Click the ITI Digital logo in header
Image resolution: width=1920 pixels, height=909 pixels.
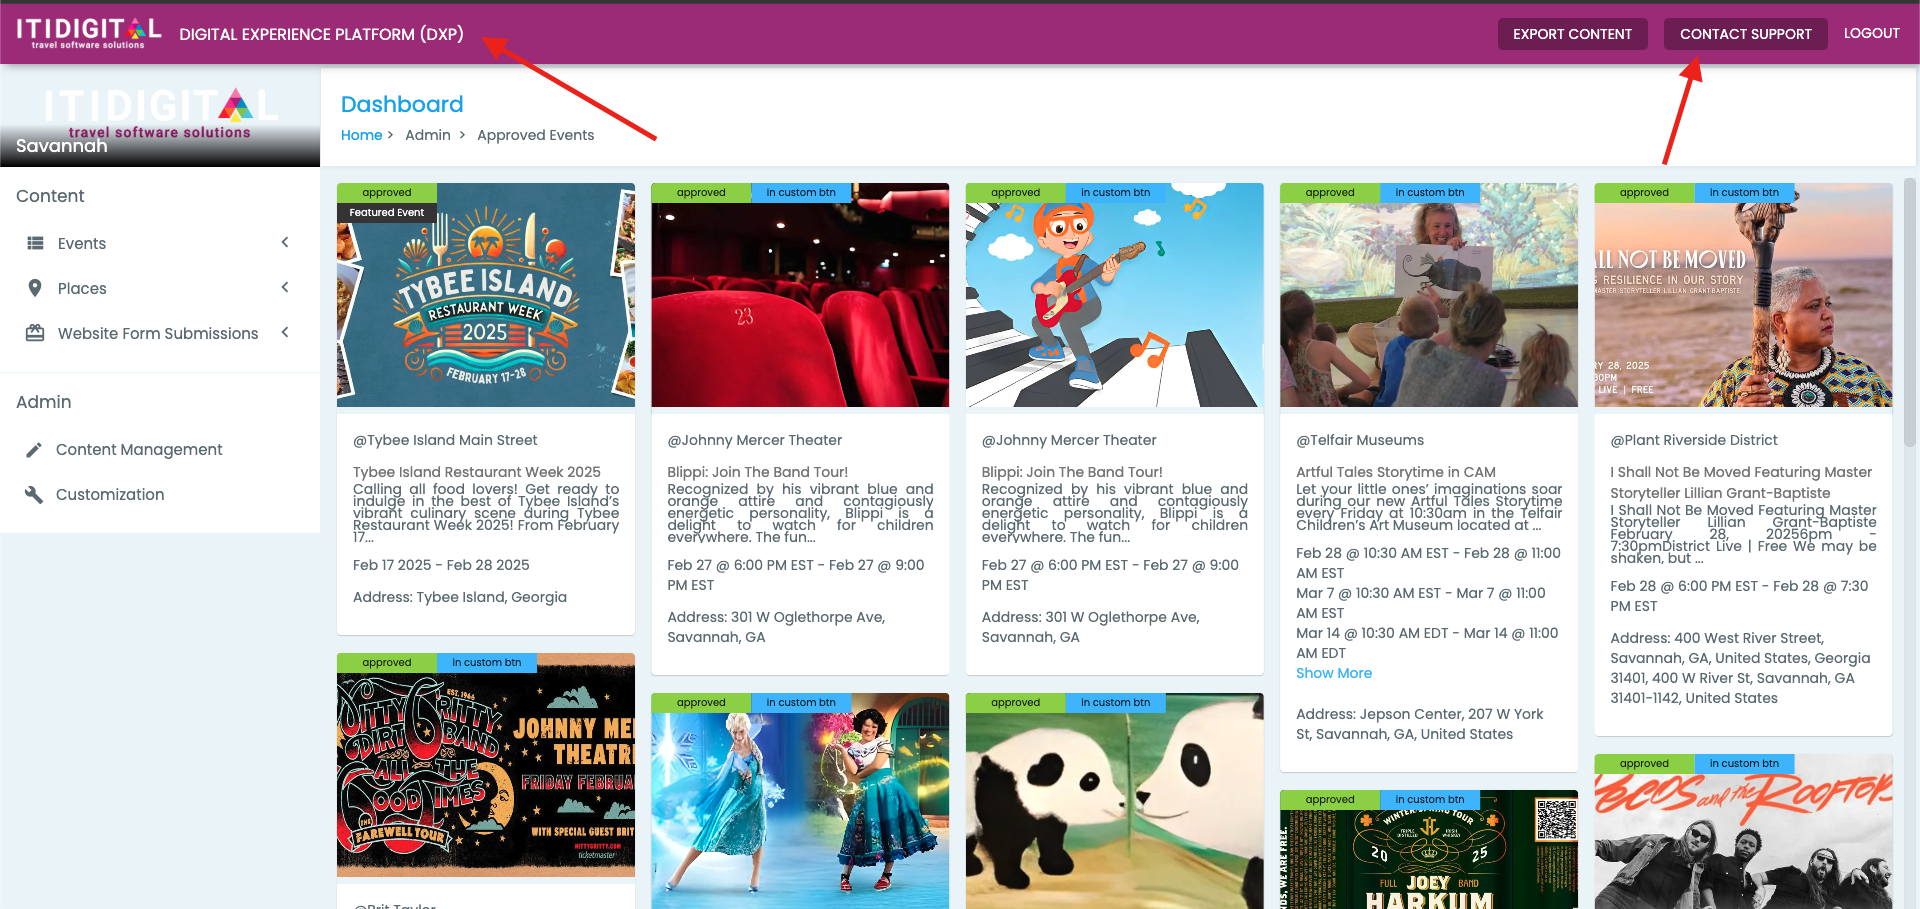(x=89, y=33)
